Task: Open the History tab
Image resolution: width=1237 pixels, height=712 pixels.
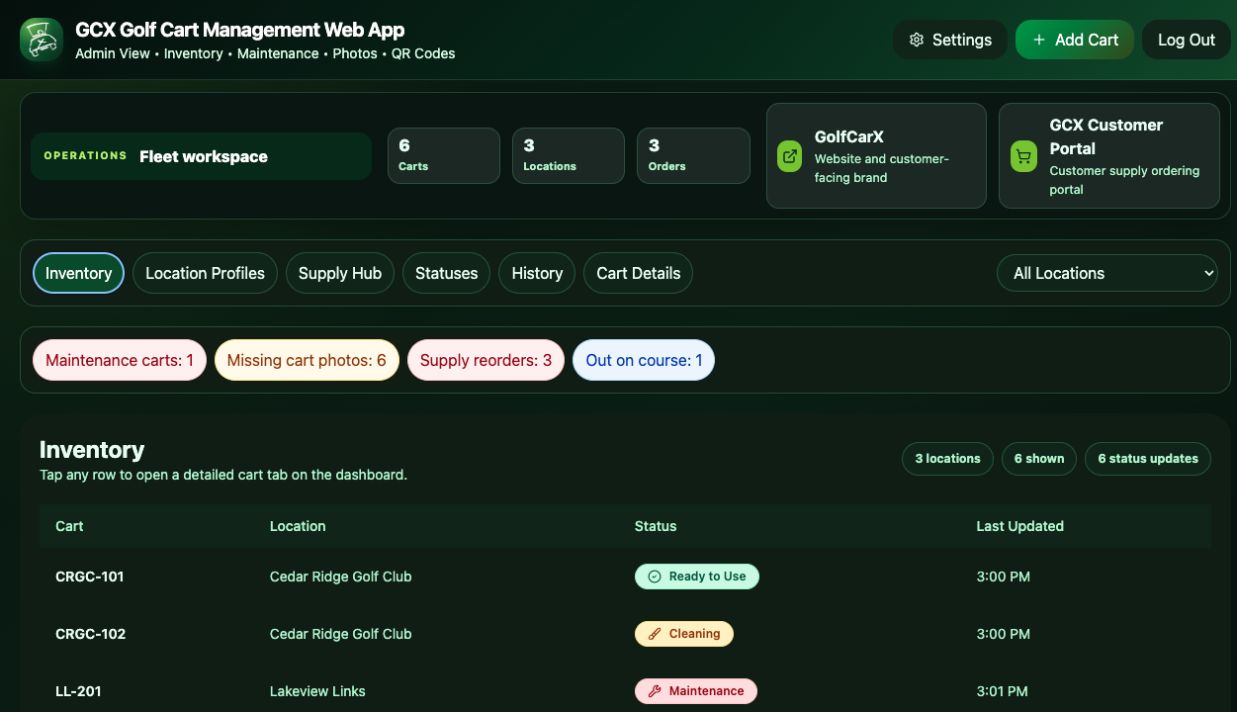Action: (x=537, y=273)
